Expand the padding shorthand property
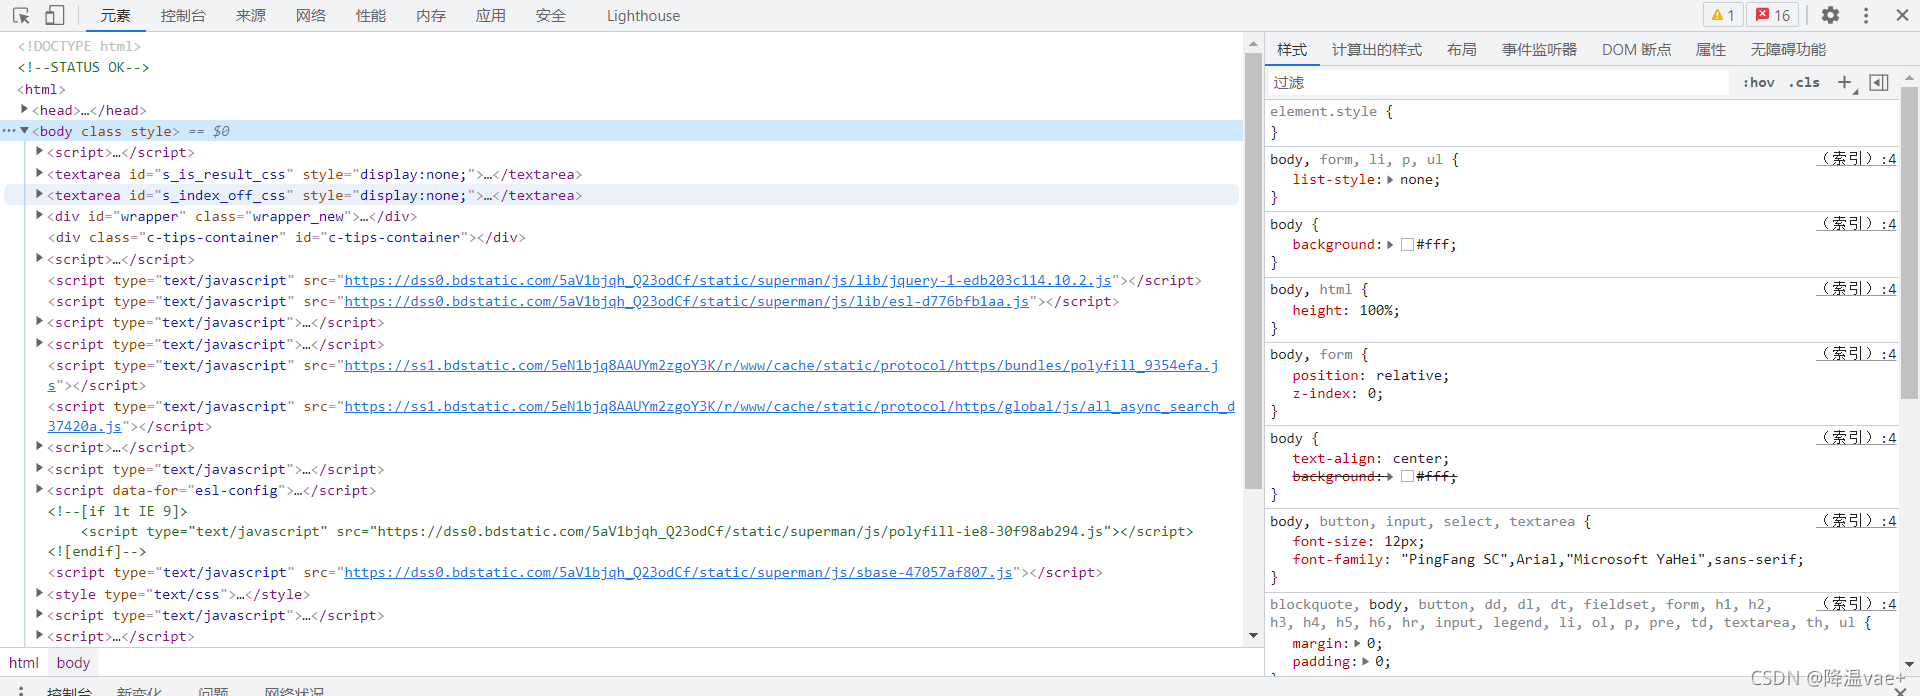 (1365, 661)
